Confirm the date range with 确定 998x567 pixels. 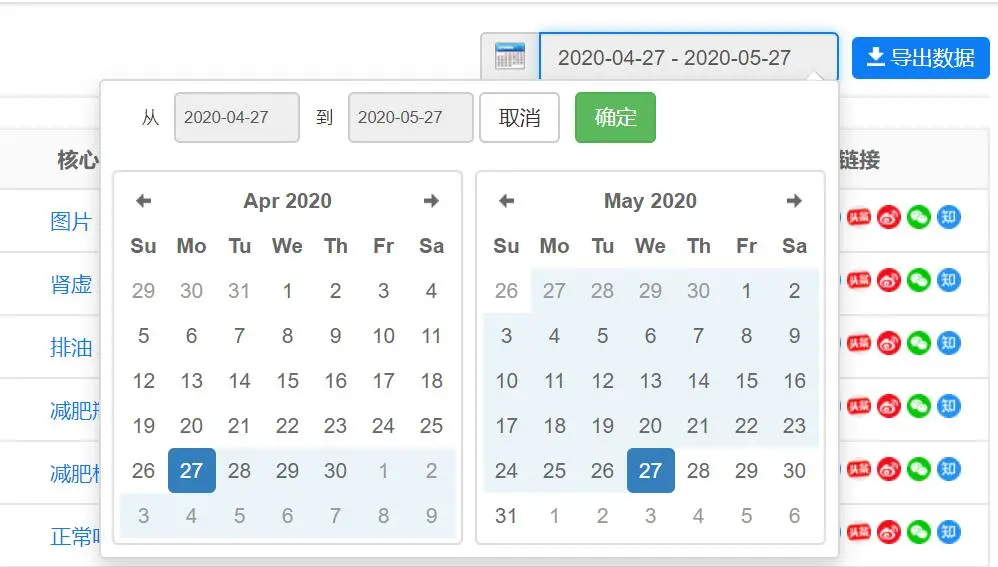coord(615,118)
